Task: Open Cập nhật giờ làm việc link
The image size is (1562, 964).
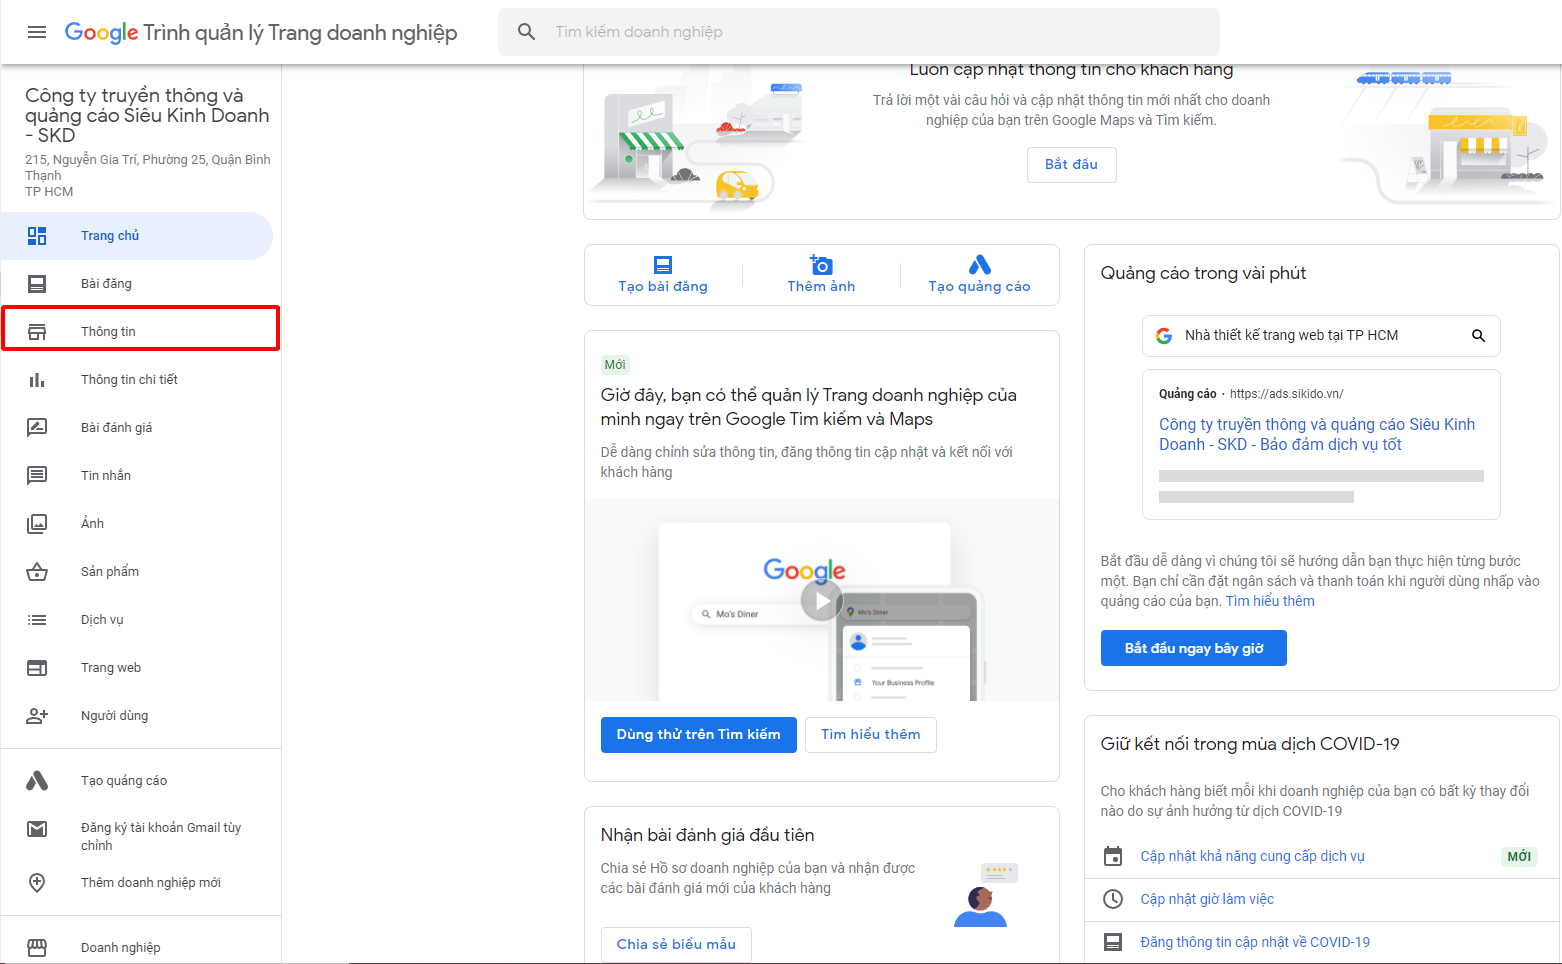Action: (x=1207, y=899)
